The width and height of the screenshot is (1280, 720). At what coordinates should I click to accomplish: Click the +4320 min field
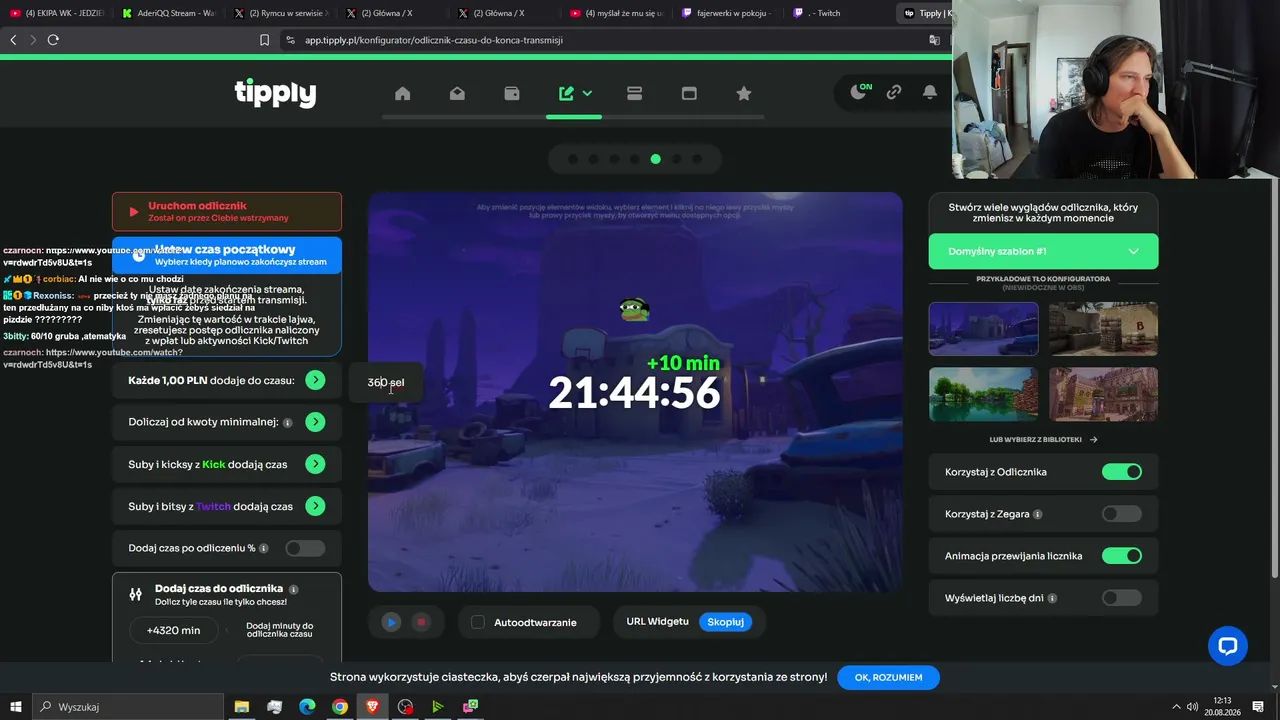174,630
